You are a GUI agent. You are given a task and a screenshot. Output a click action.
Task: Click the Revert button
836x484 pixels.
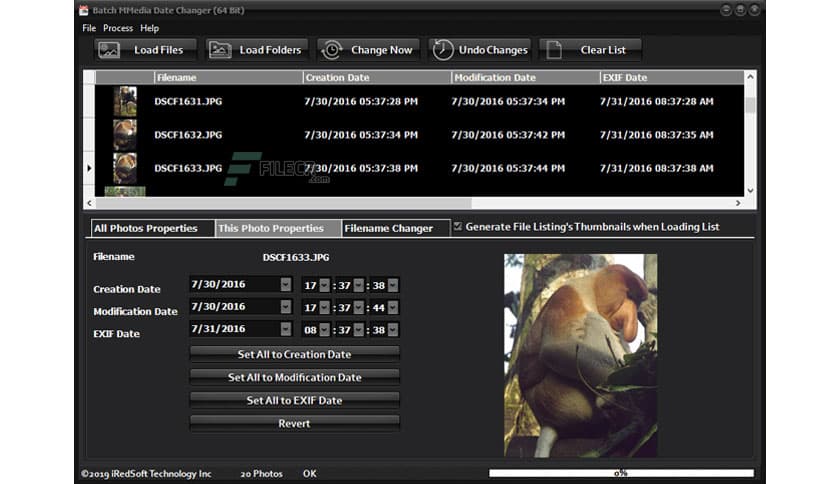[x=294, y=423]
